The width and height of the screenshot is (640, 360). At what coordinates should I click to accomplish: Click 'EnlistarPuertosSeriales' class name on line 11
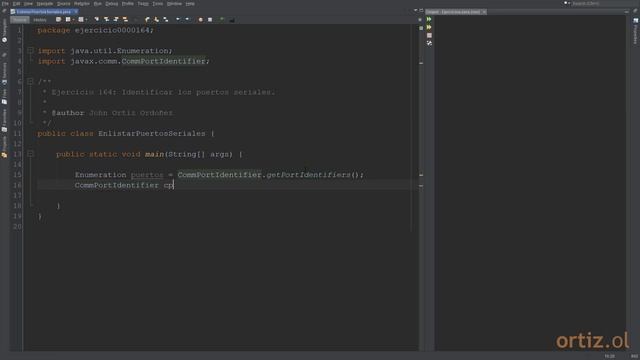[152, 133]
